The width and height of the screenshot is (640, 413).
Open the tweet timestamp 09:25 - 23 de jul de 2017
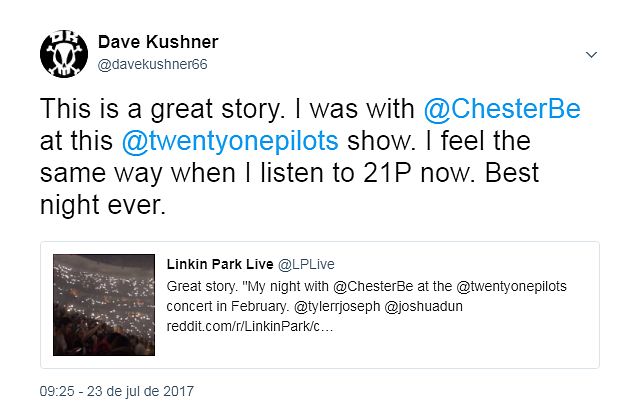coord(116,391)
